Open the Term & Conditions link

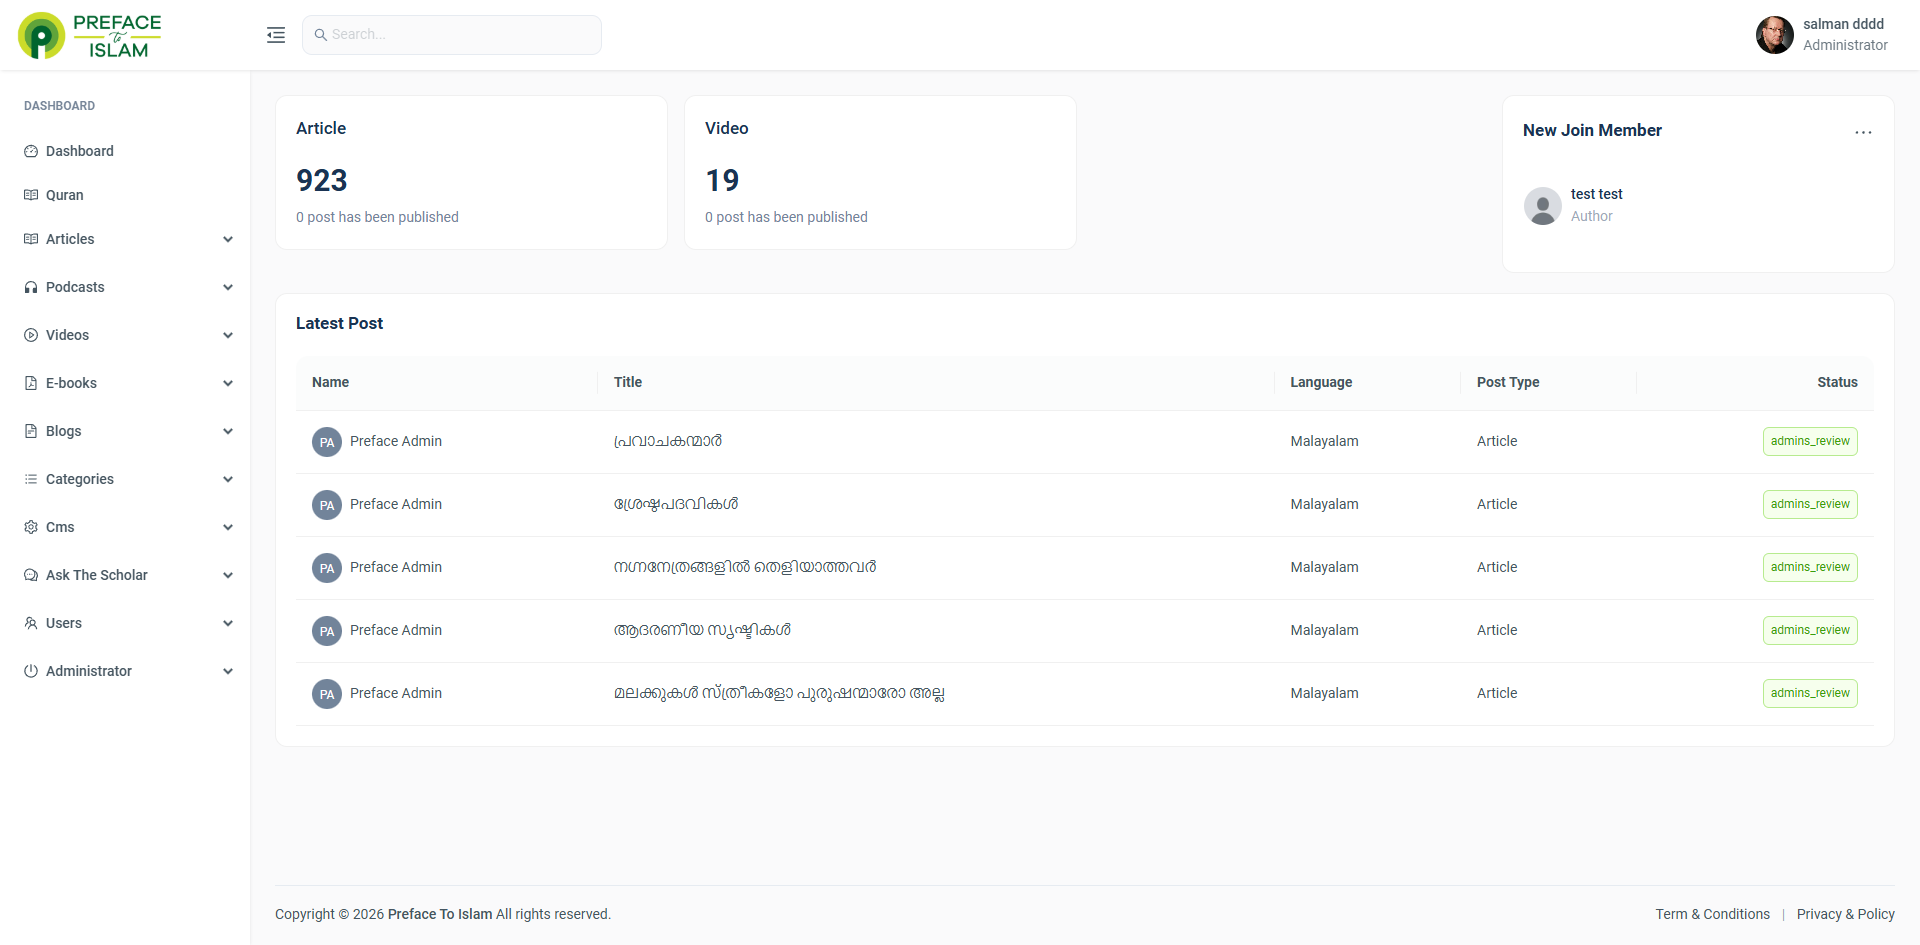(1712, 914)
